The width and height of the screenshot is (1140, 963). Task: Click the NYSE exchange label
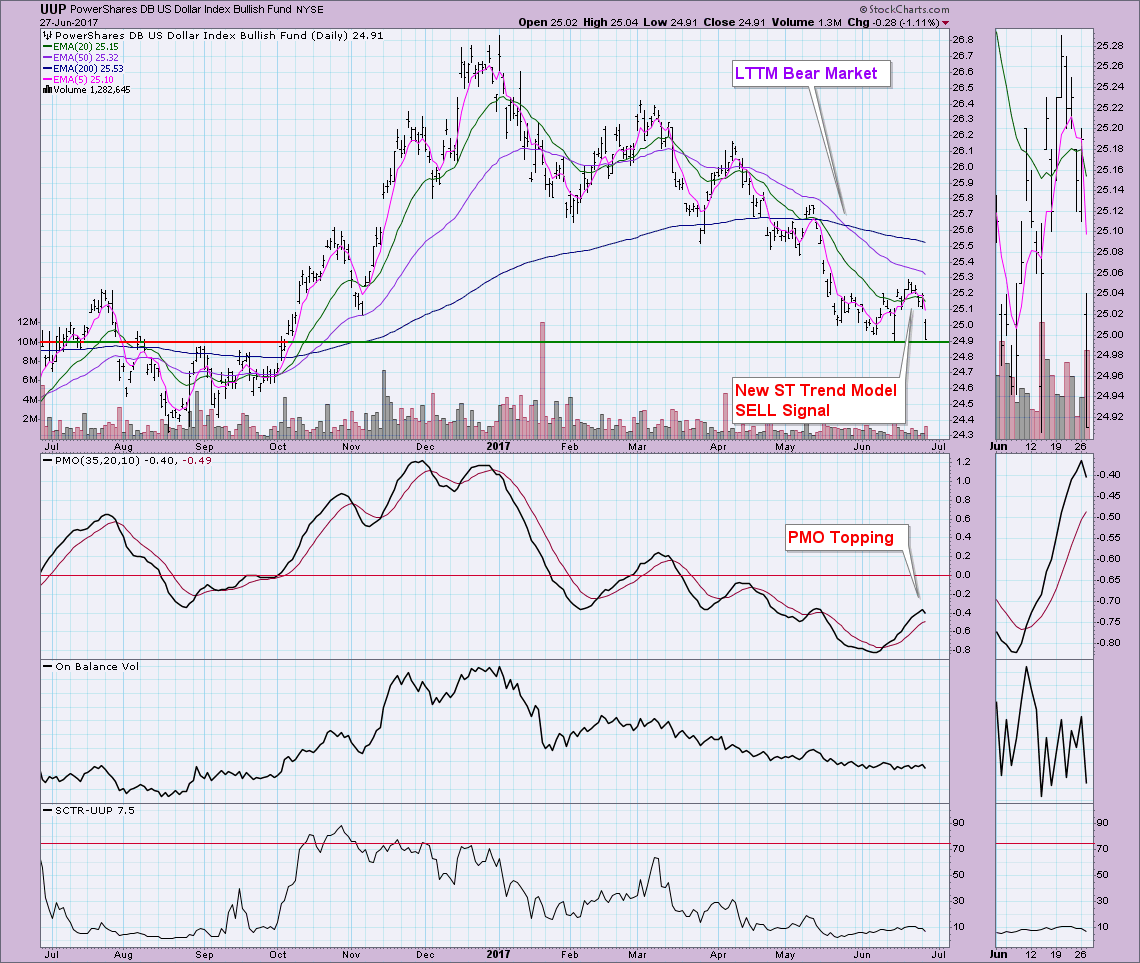(310, 10)
